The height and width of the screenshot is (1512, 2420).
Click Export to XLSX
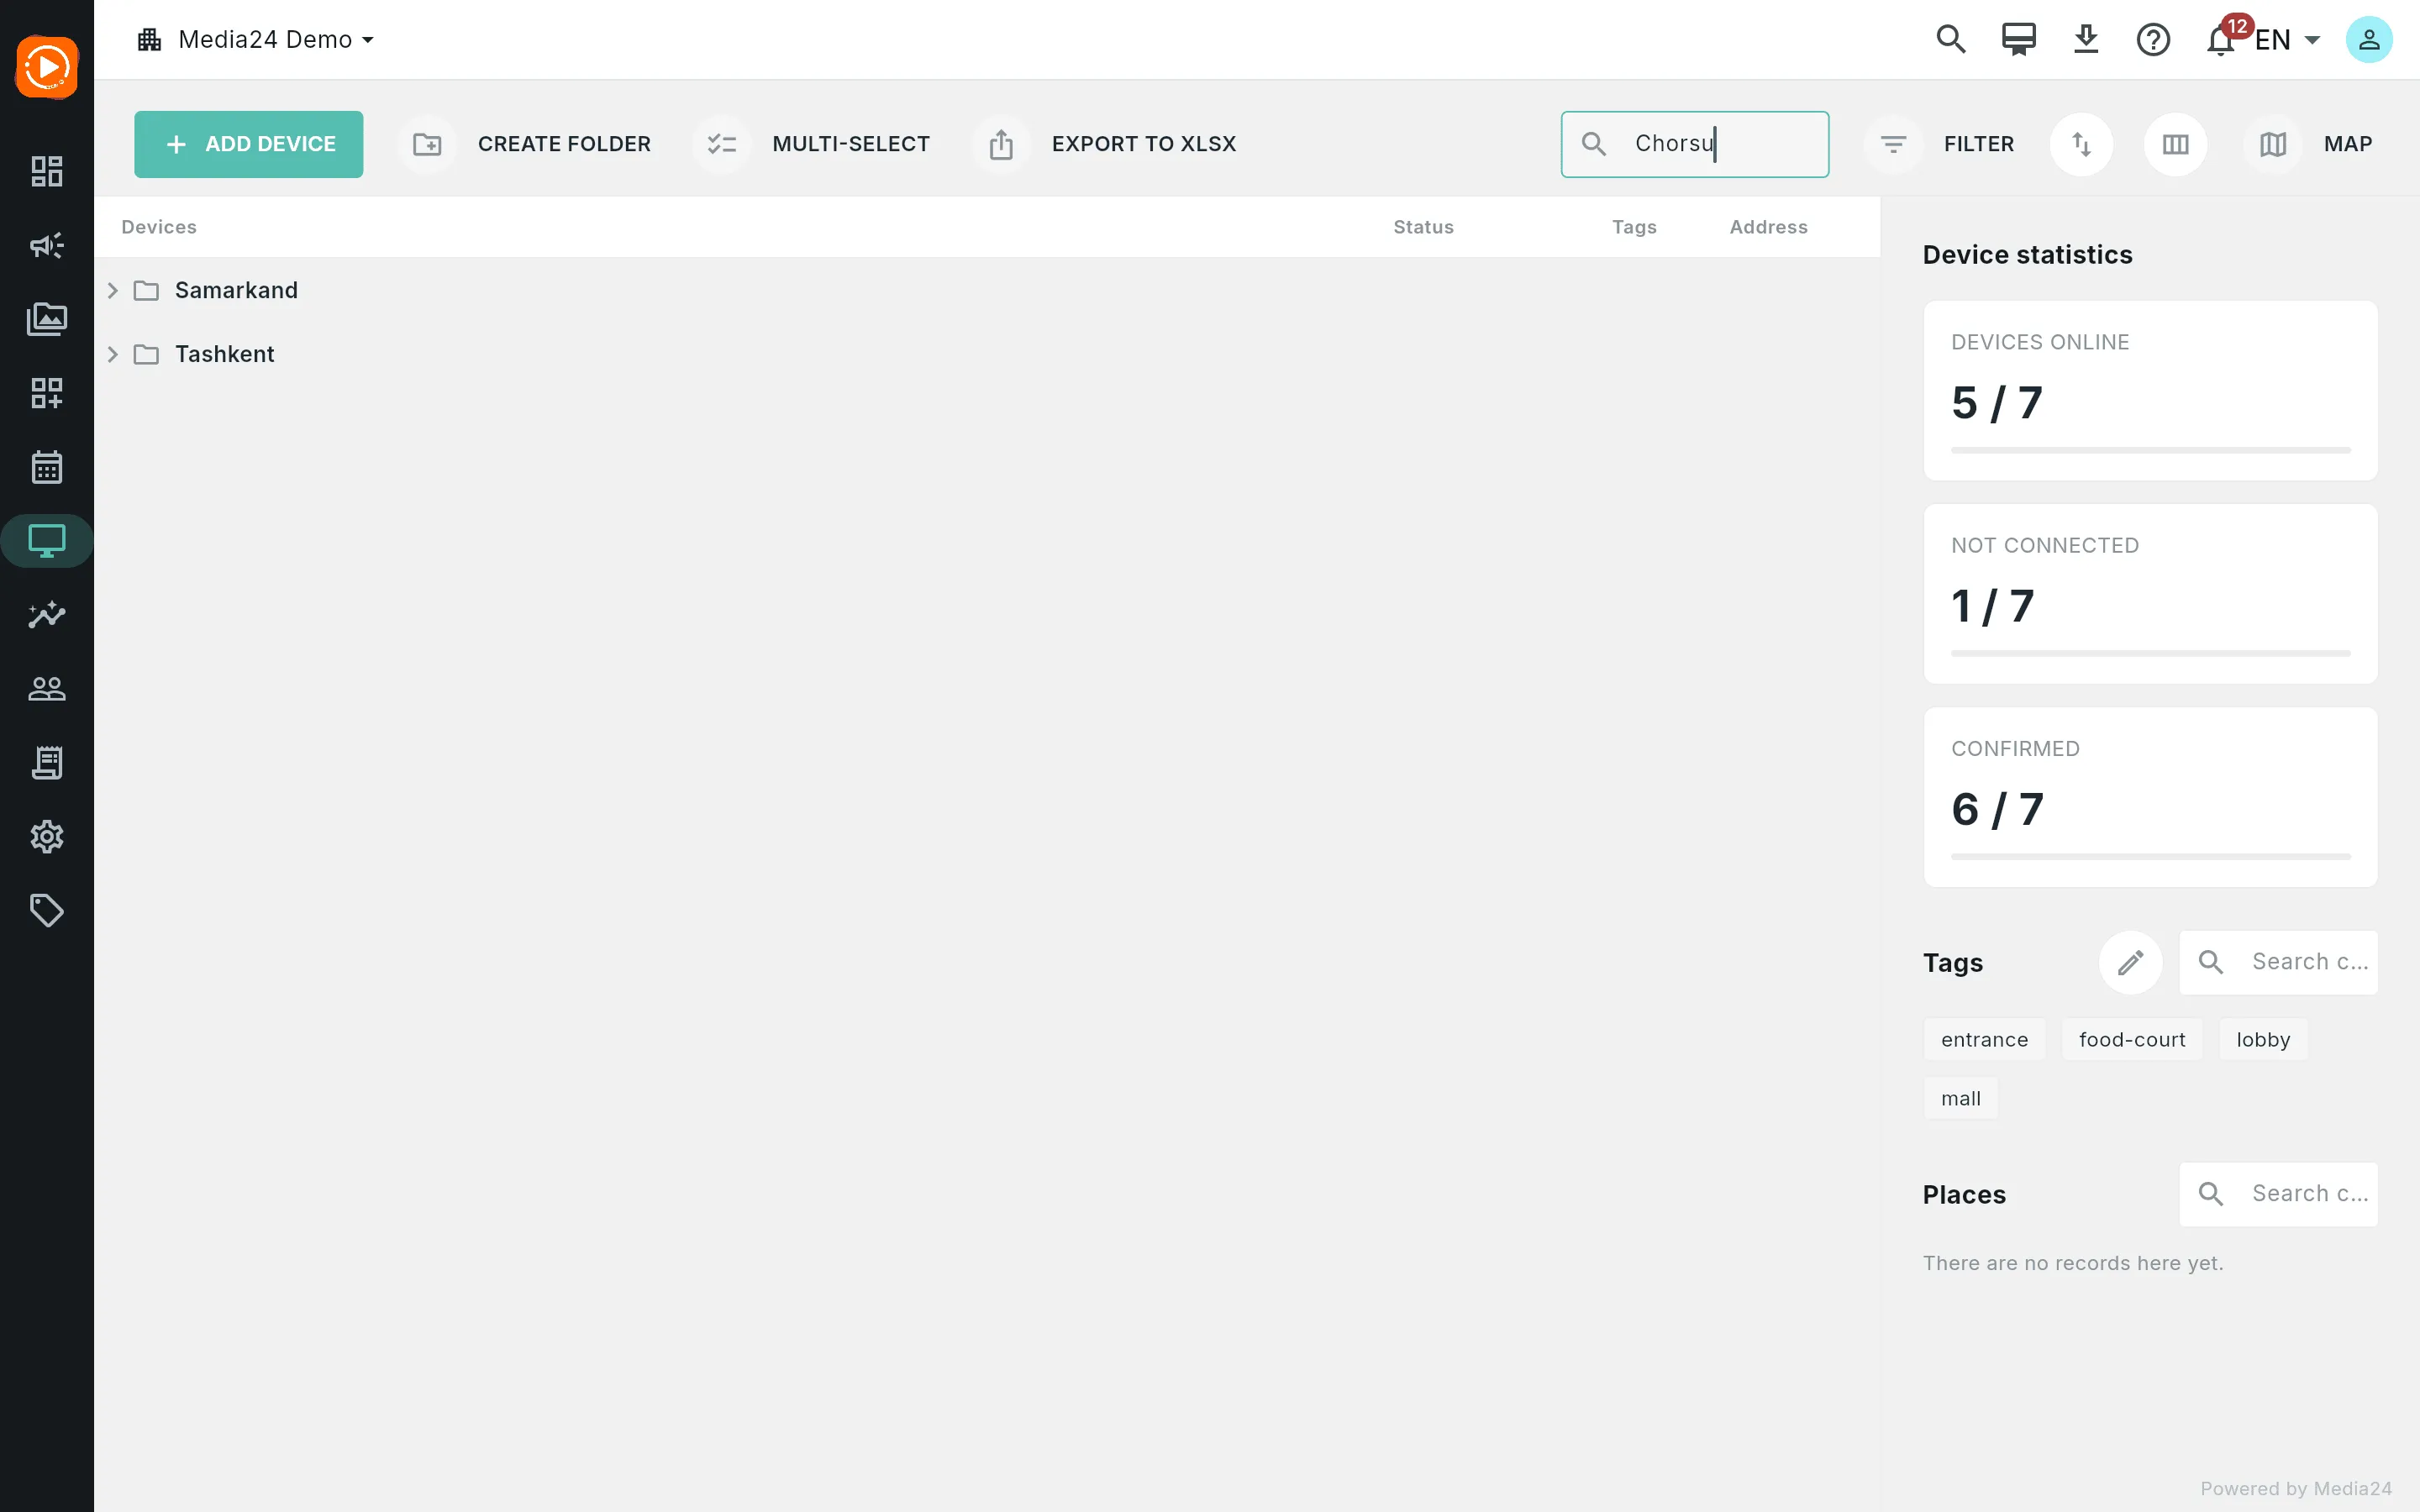point(1106,144)
